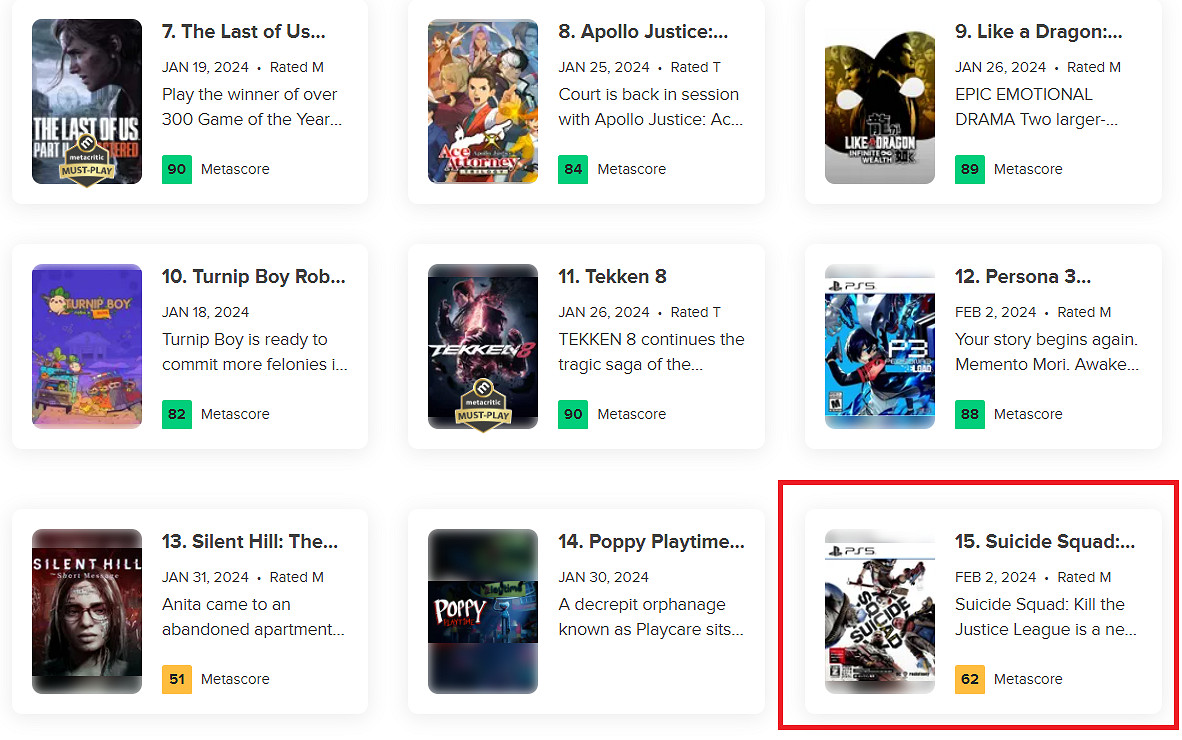Viewport: 1182px width, 740px height.
Task: Open the '11. Tekken 8' title link
Action: pyautogui.click(x=612, y=277)
